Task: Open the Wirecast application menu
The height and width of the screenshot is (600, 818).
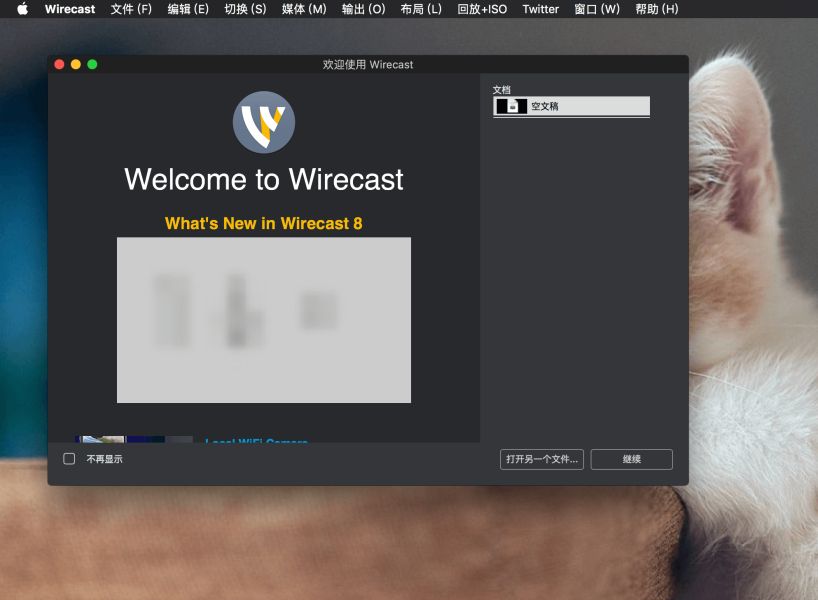Action: pos(70,9)
